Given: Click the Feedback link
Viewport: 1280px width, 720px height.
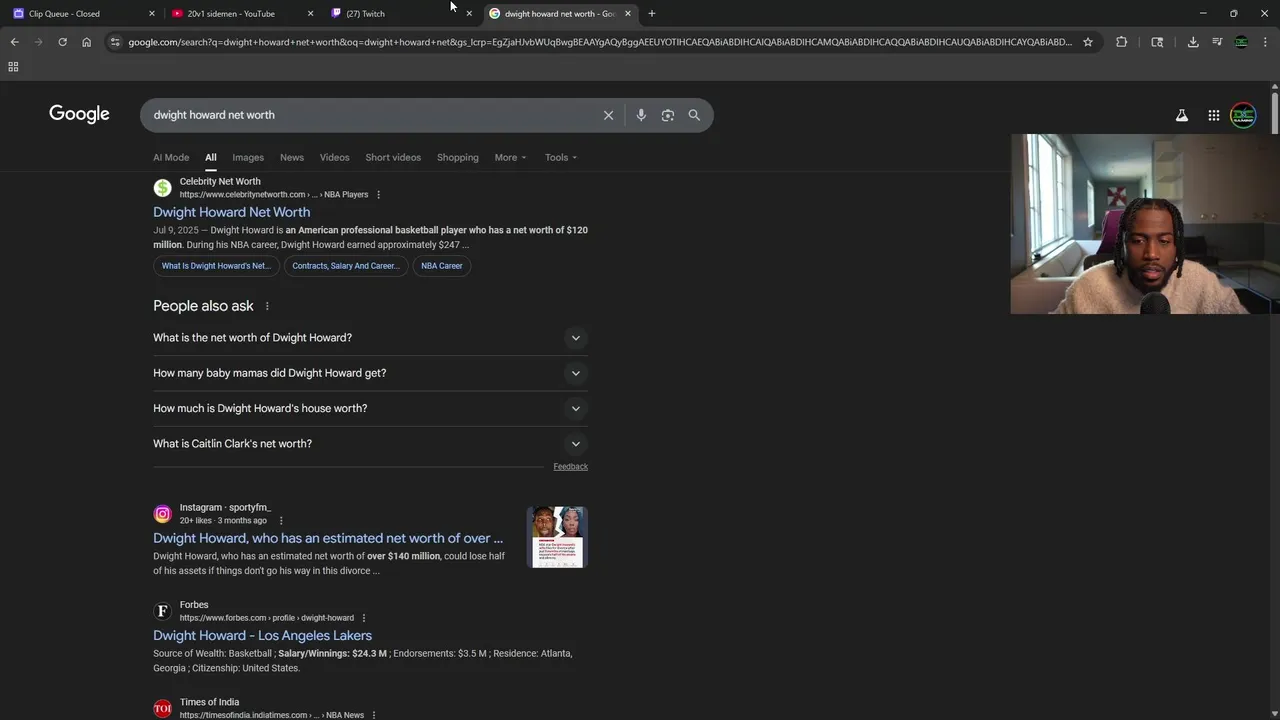Looking at the screenshot, I should pyautogui.click(x=570, y=467).
